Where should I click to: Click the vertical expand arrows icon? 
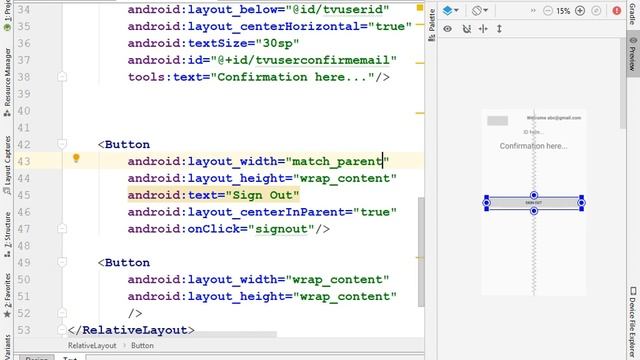pyautogui.click(x=499, y=29)
